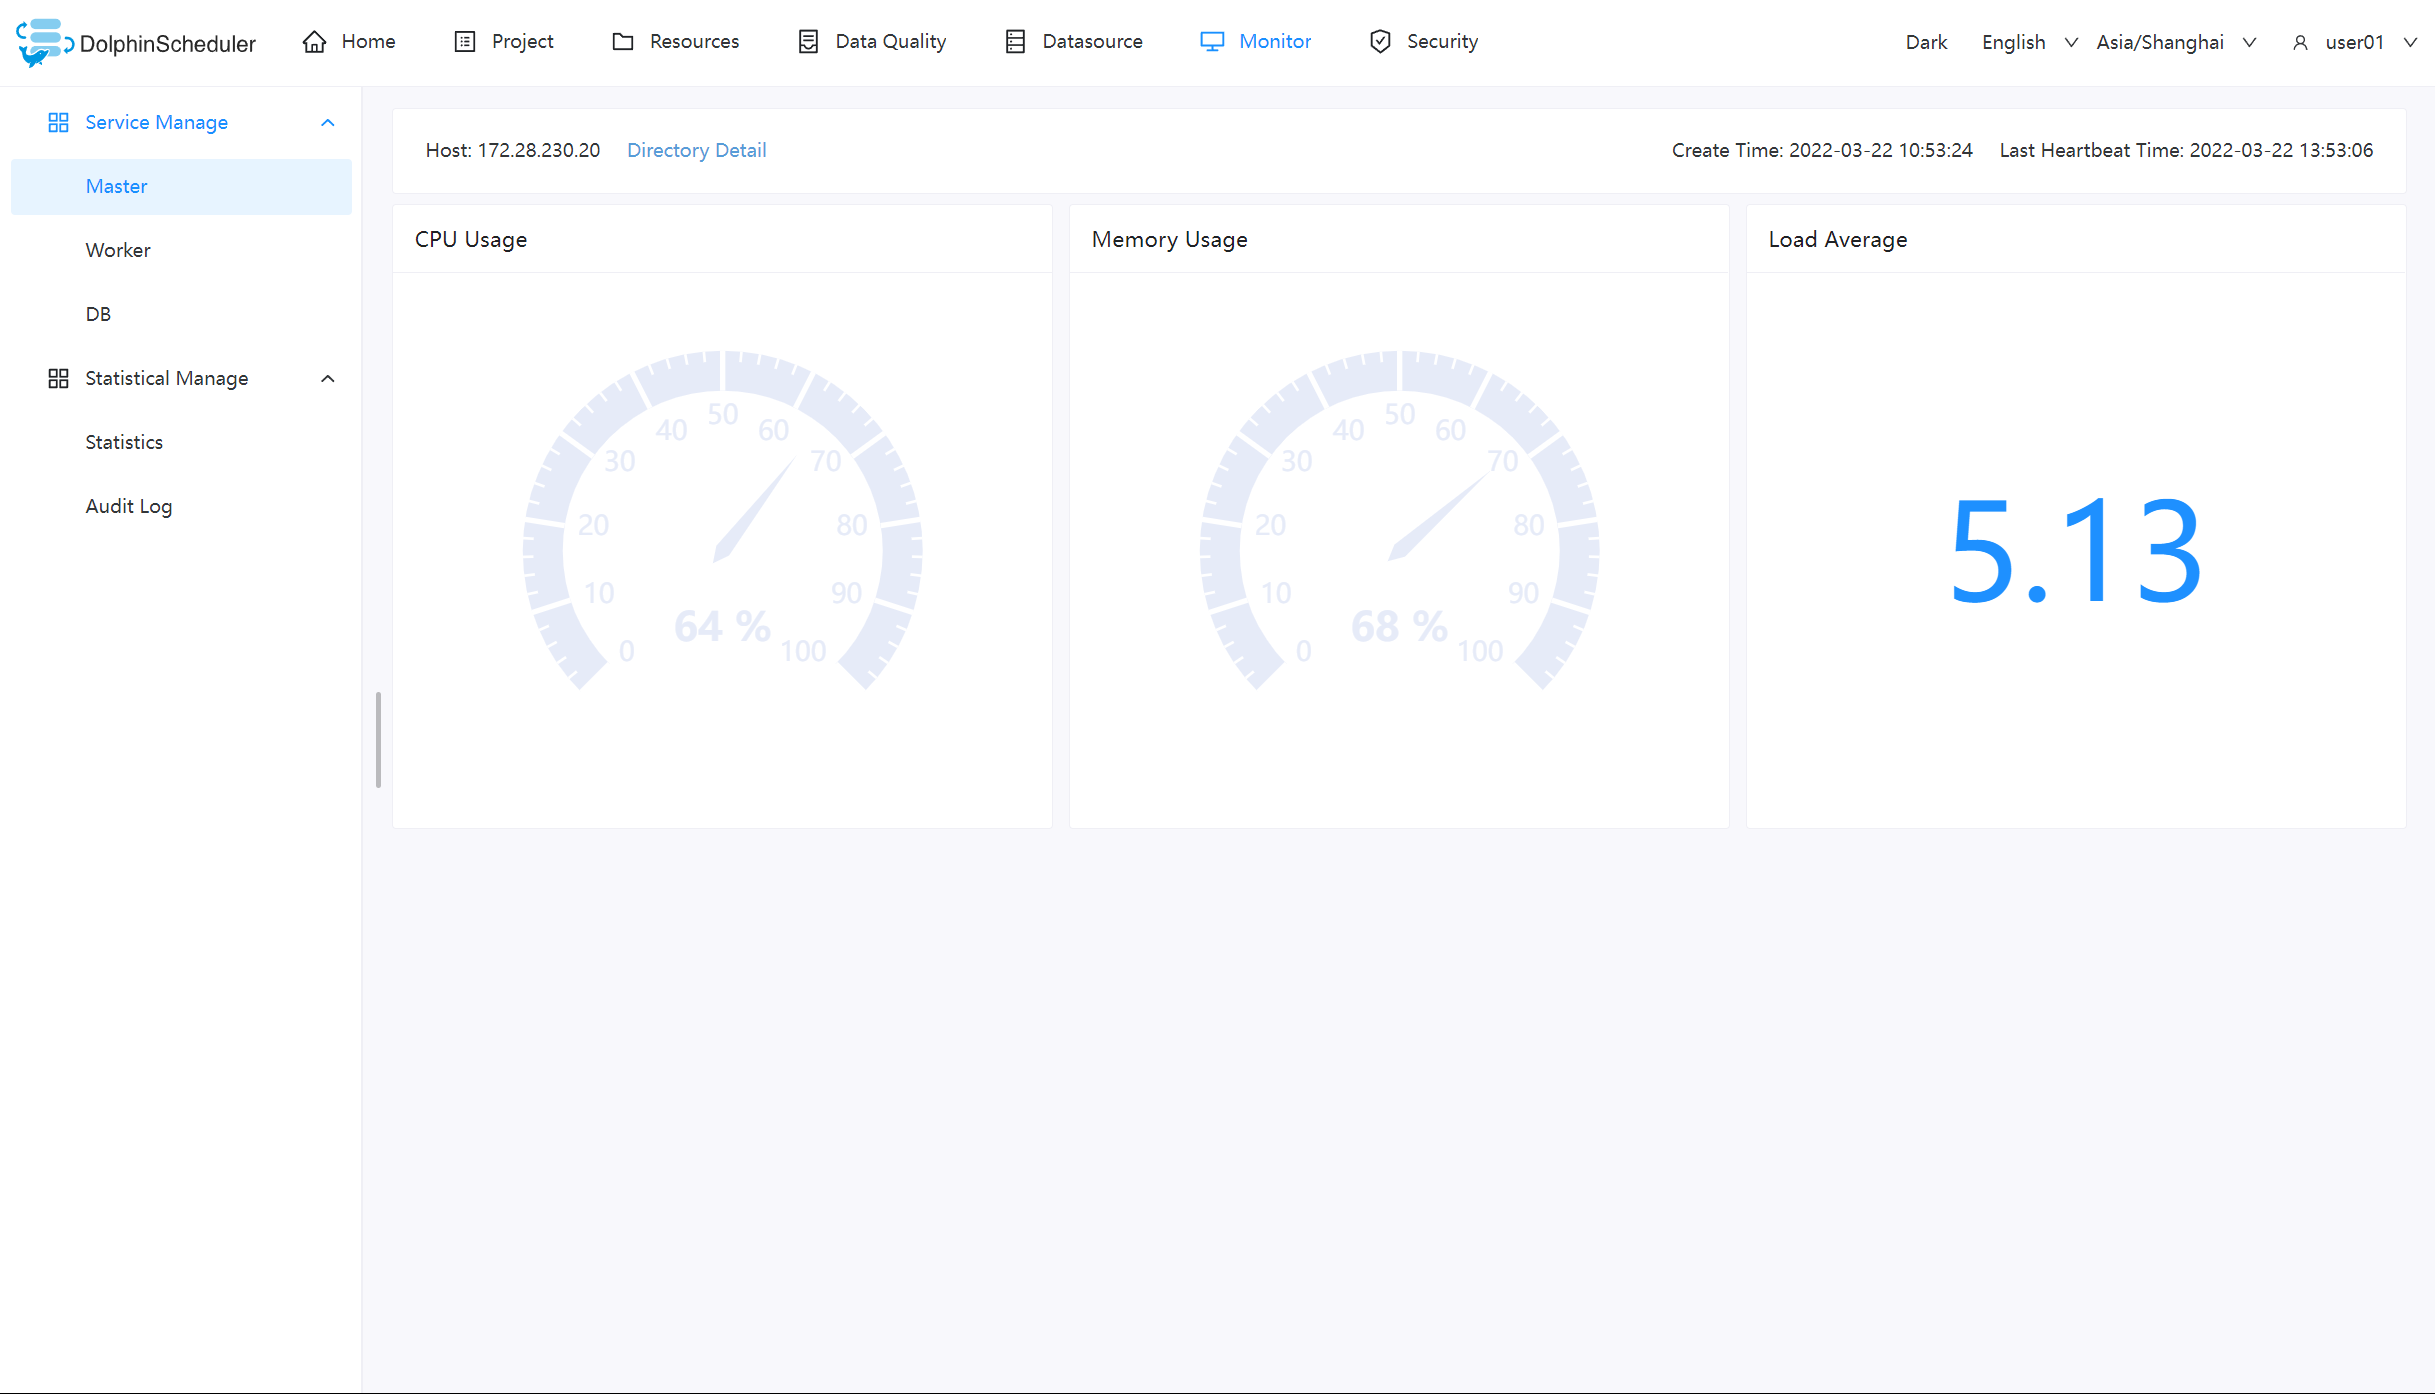
Task: Click the user profile icon
Action: pos(2301,42)
